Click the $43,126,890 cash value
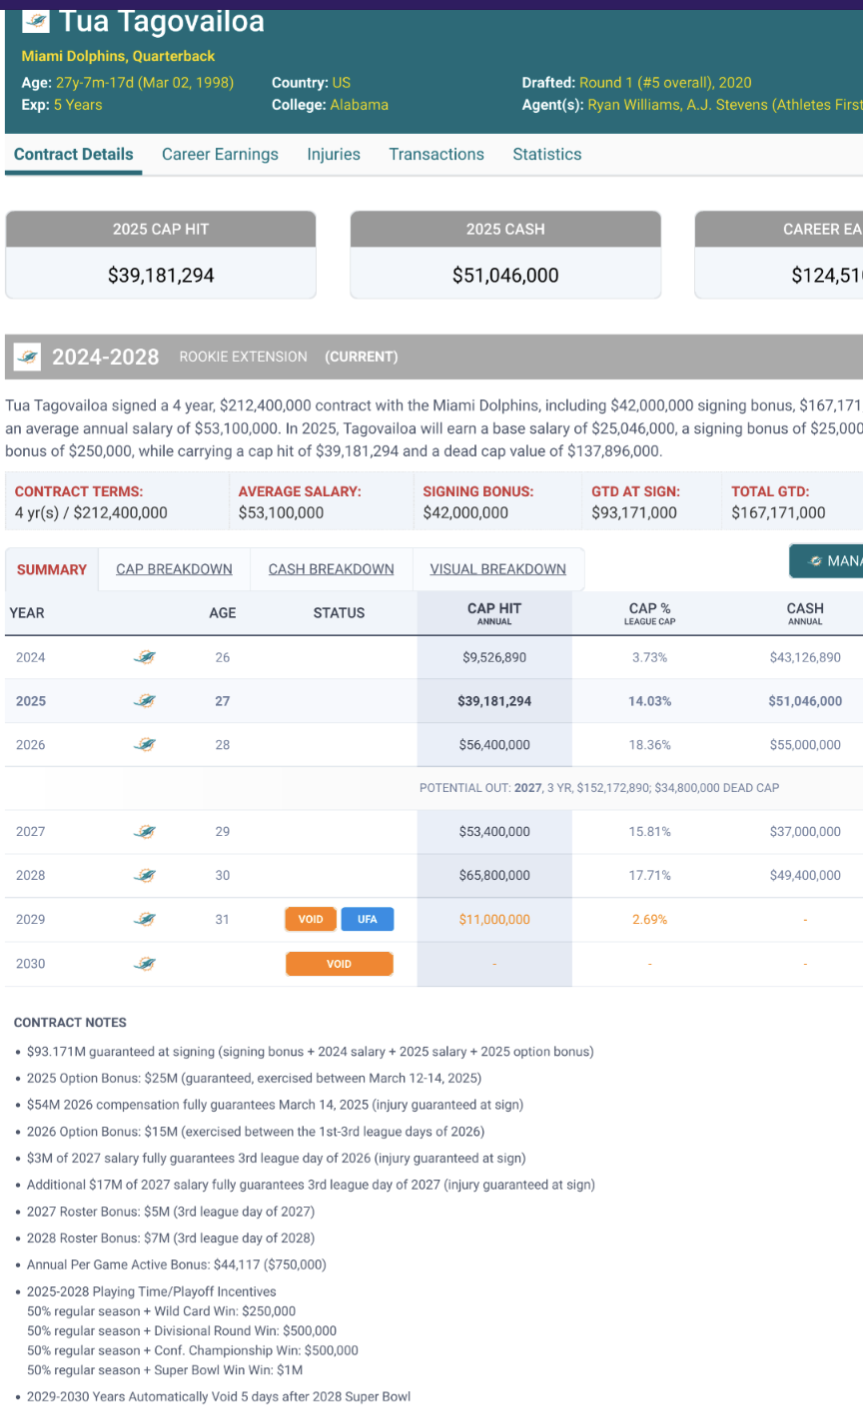 tap(805, 657)
